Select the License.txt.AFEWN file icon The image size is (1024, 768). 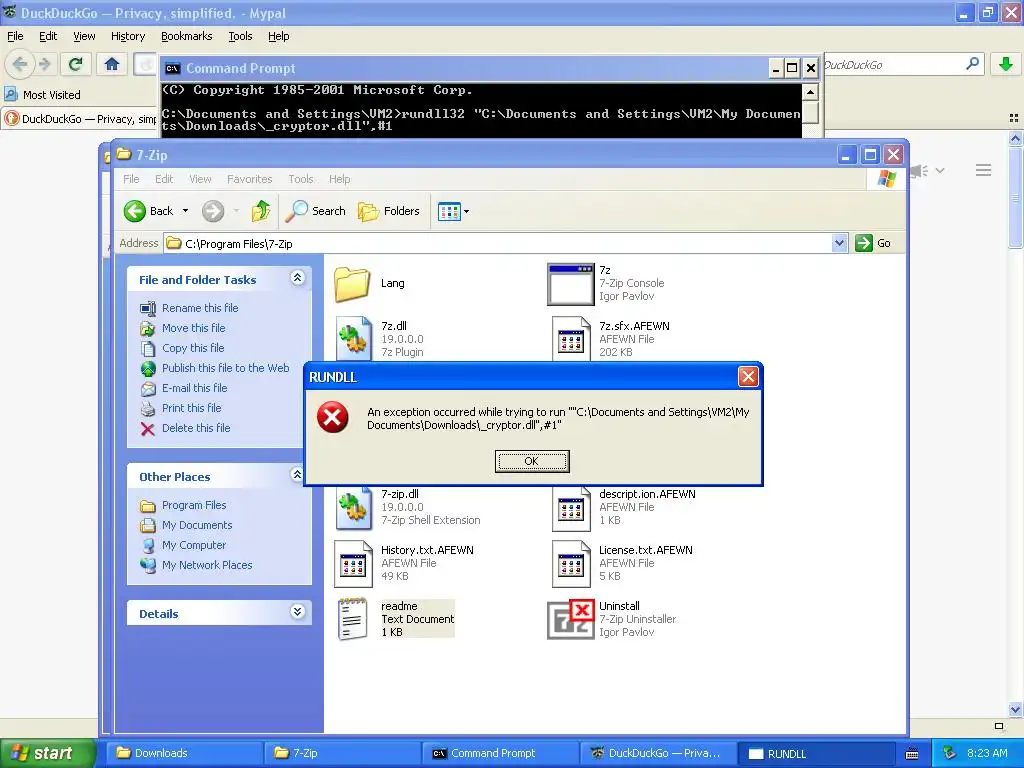(x=571, y=564)
